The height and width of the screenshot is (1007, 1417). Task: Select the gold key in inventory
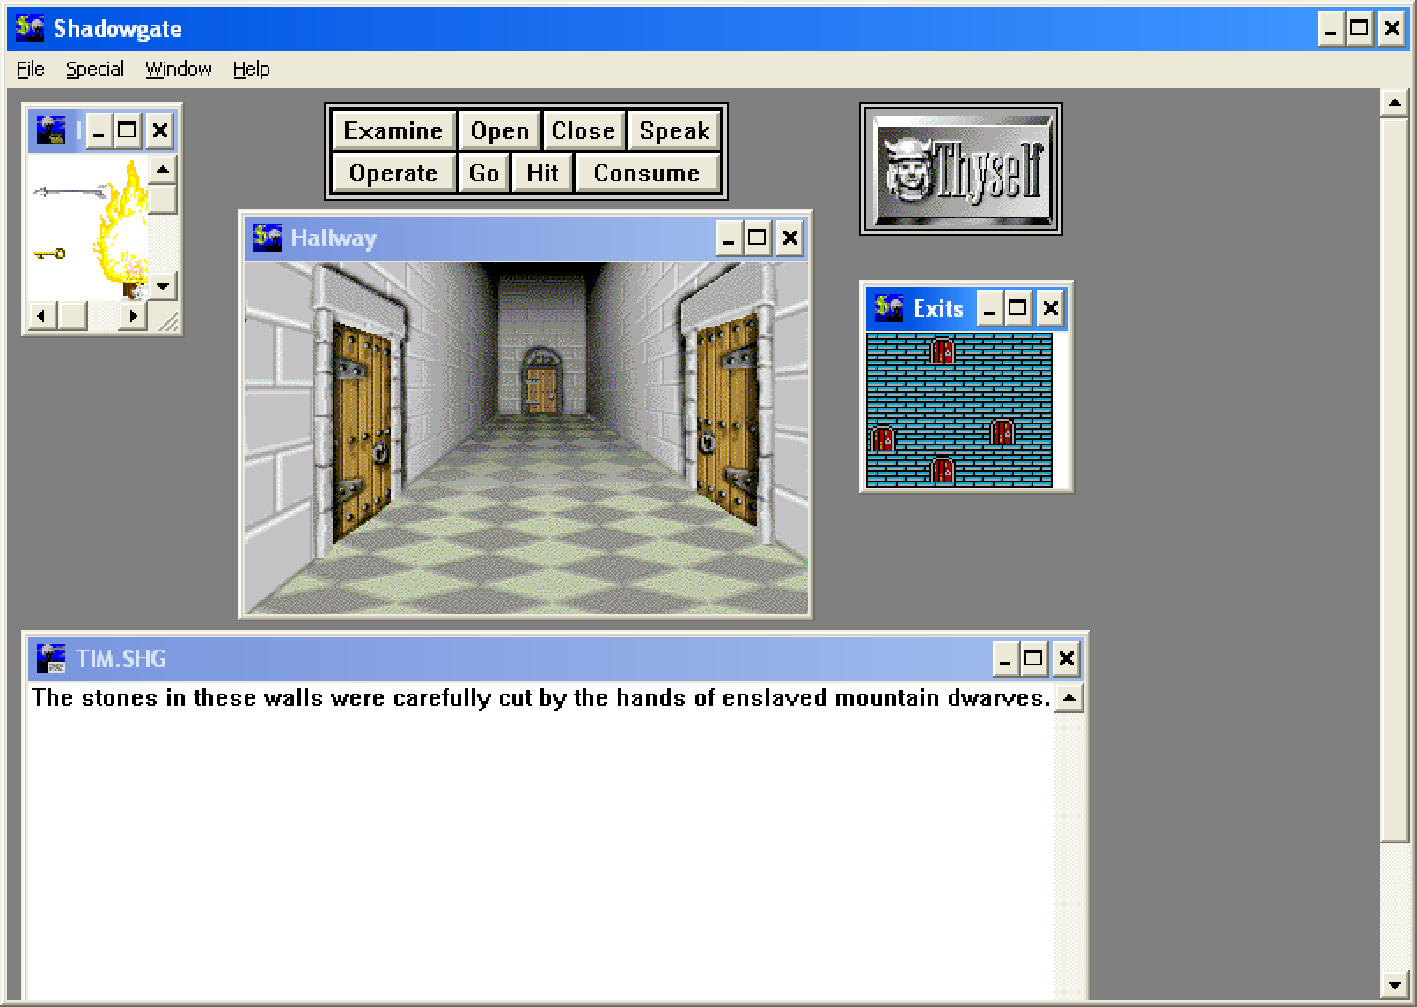tap(49, 254)
